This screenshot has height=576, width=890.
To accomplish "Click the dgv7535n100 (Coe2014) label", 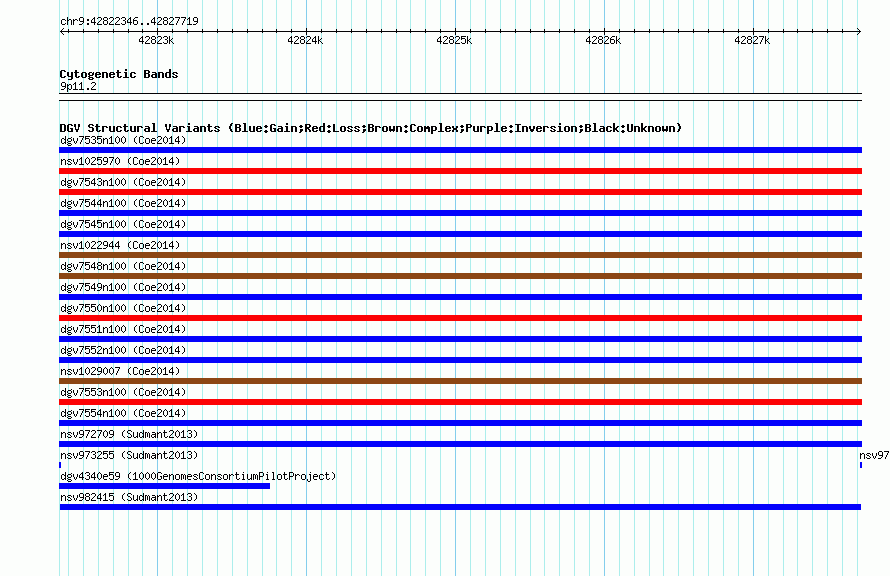I will [123, 140].
